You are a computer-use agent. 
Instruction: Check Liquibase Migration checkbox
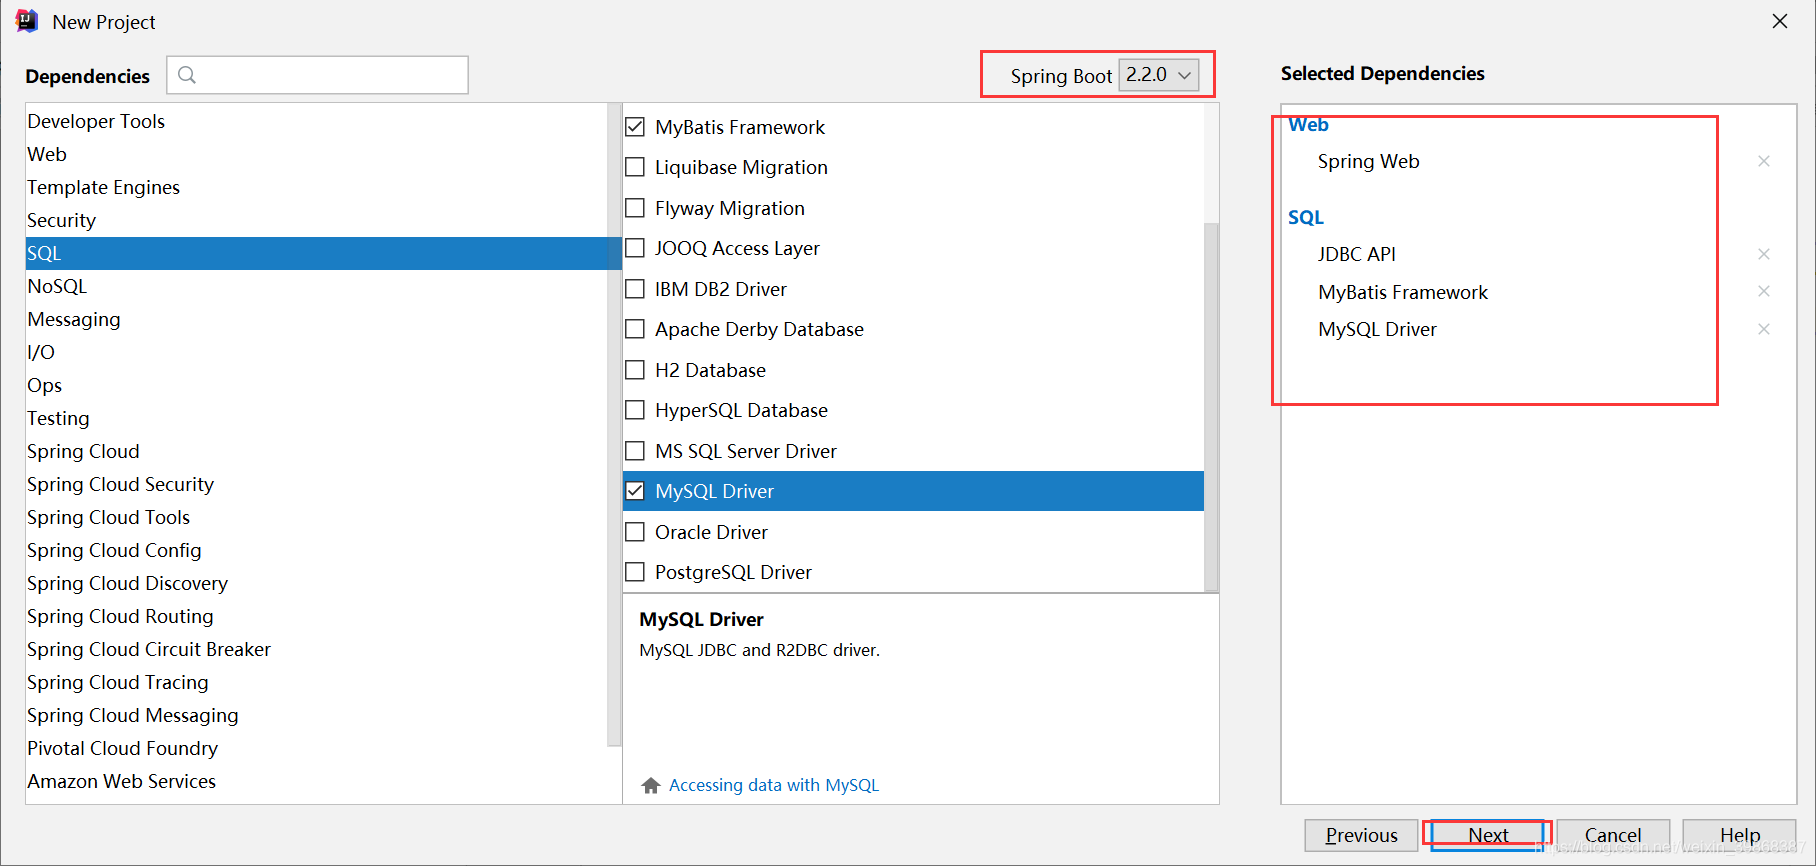[635, 167]
